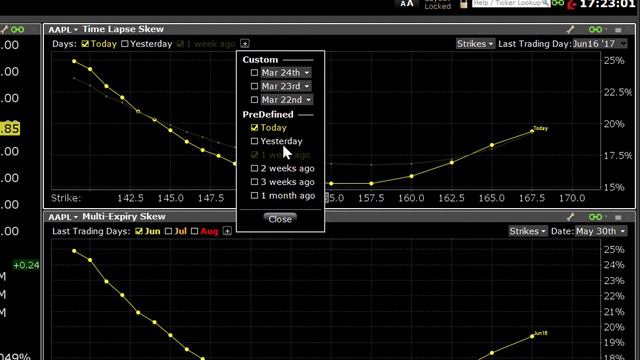Screen dimensions: 640x360
Task: Click the 142.5 strike axis label
Action: [x=130, y=198]
